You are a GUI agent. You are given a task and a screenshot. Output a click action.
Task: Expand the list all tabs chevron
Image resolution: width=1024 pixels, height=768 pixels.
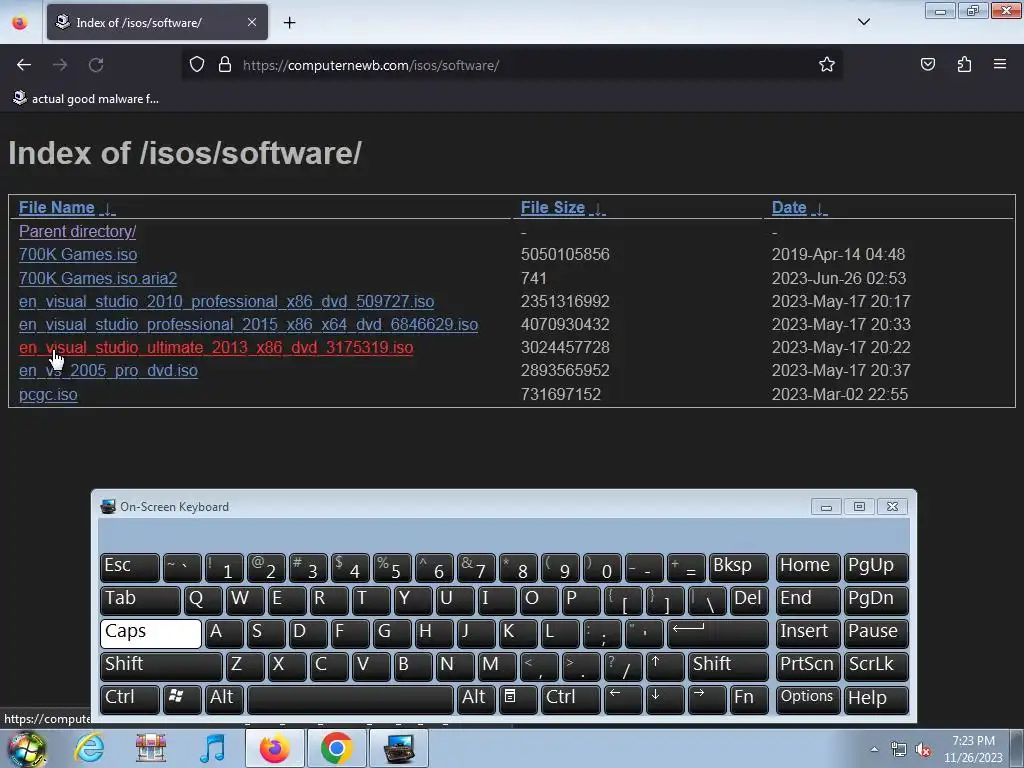[863, 22]
